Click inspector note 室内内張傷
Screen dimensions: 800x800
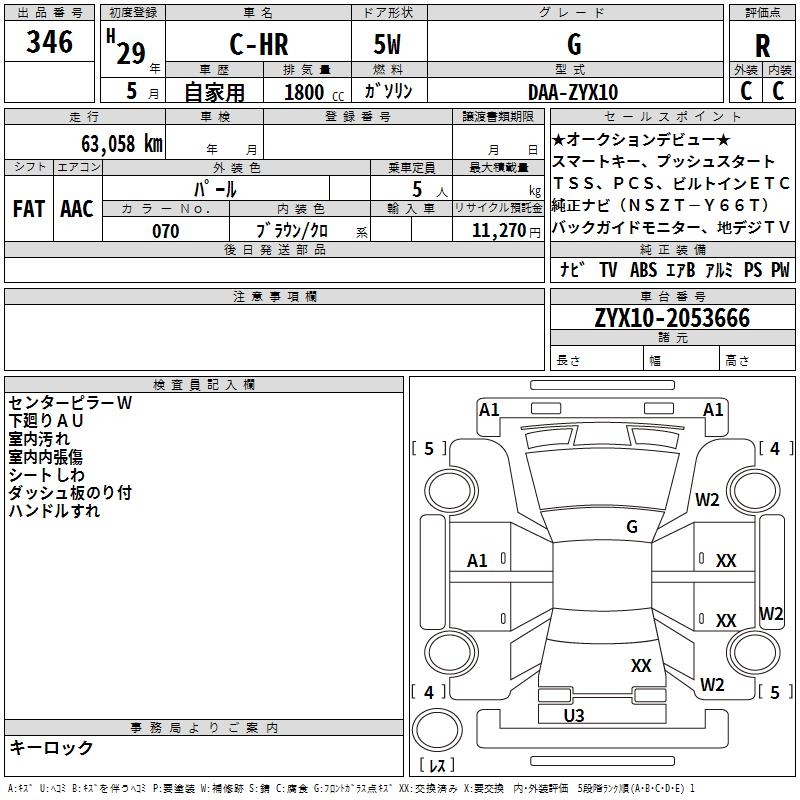pos(45,457)
